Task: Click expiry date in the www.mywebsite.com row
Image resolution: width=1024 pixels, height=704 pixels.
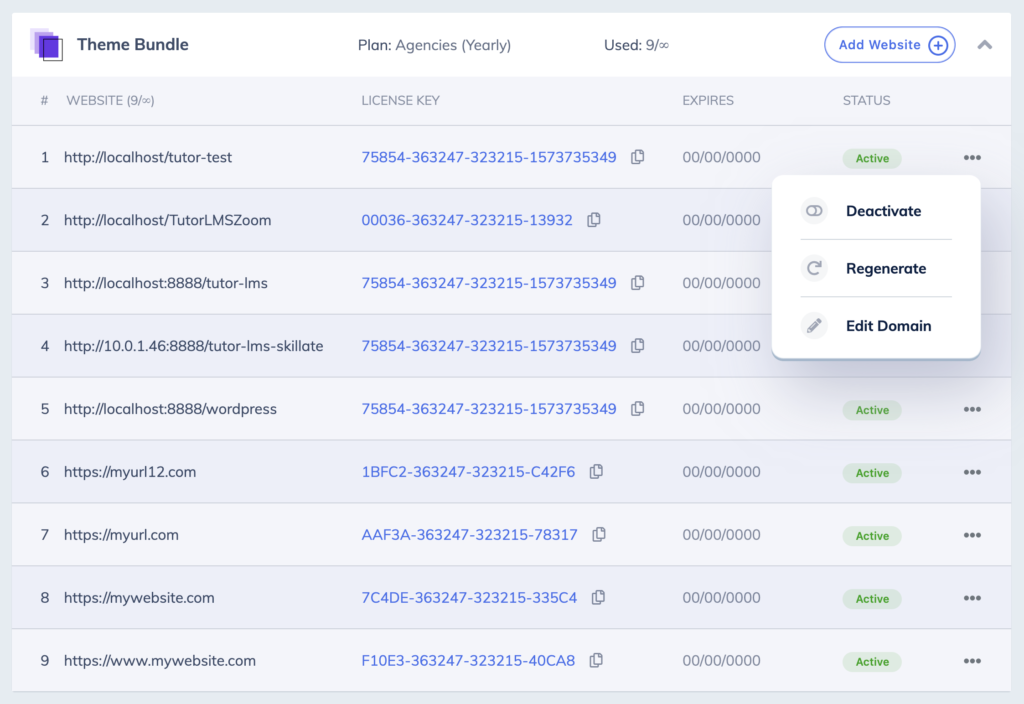Action: click(x=721, y=660)
